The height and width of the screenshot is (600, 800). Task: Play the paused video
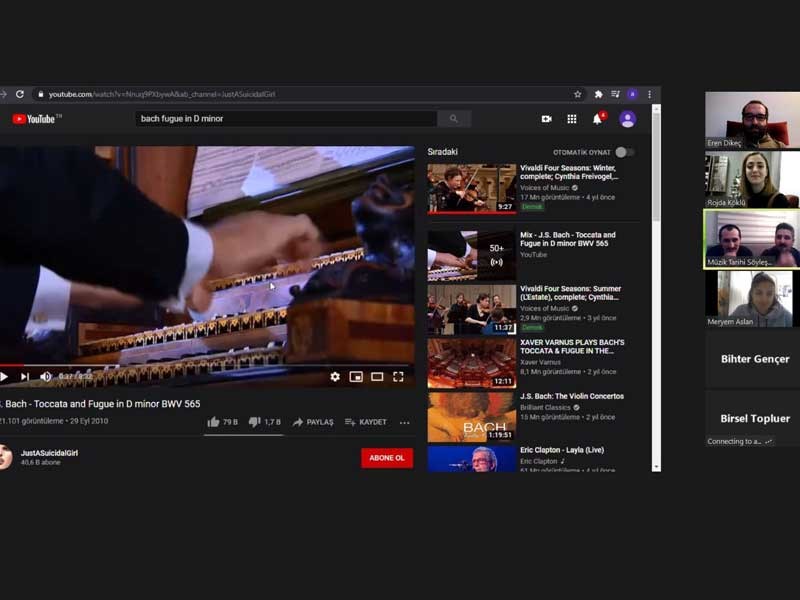pos(4,377)
